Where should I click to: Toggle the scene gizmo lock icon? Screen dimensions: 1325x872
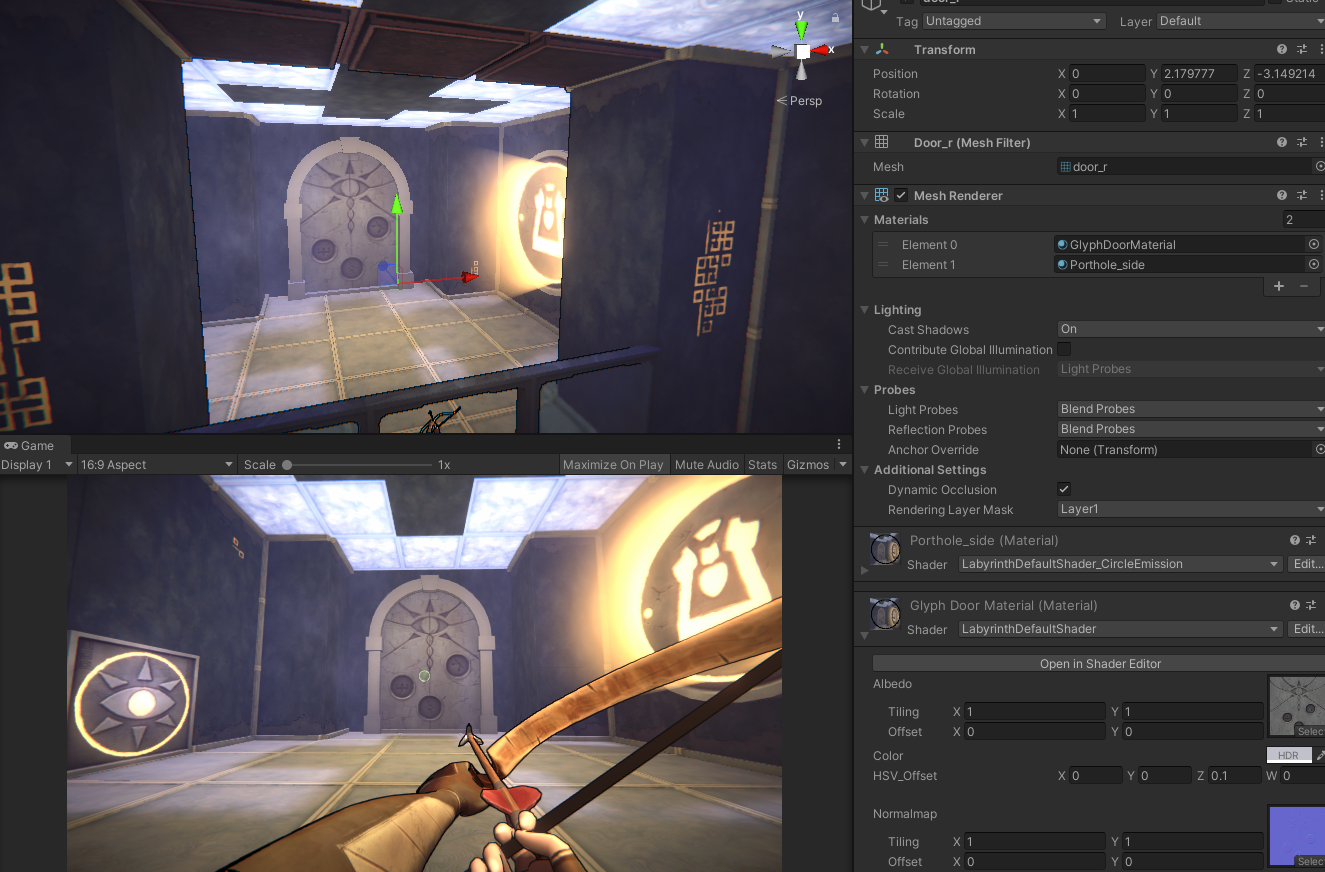(835, 17)
